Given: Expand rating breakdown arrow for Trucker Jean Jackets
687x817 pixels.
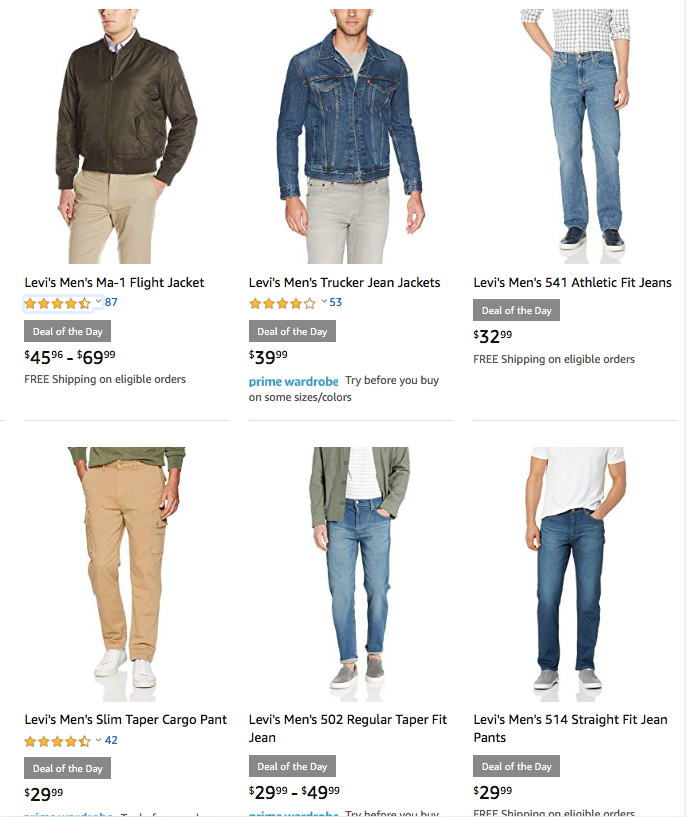Looking at the screenshot, I should [x=323, y=302].
